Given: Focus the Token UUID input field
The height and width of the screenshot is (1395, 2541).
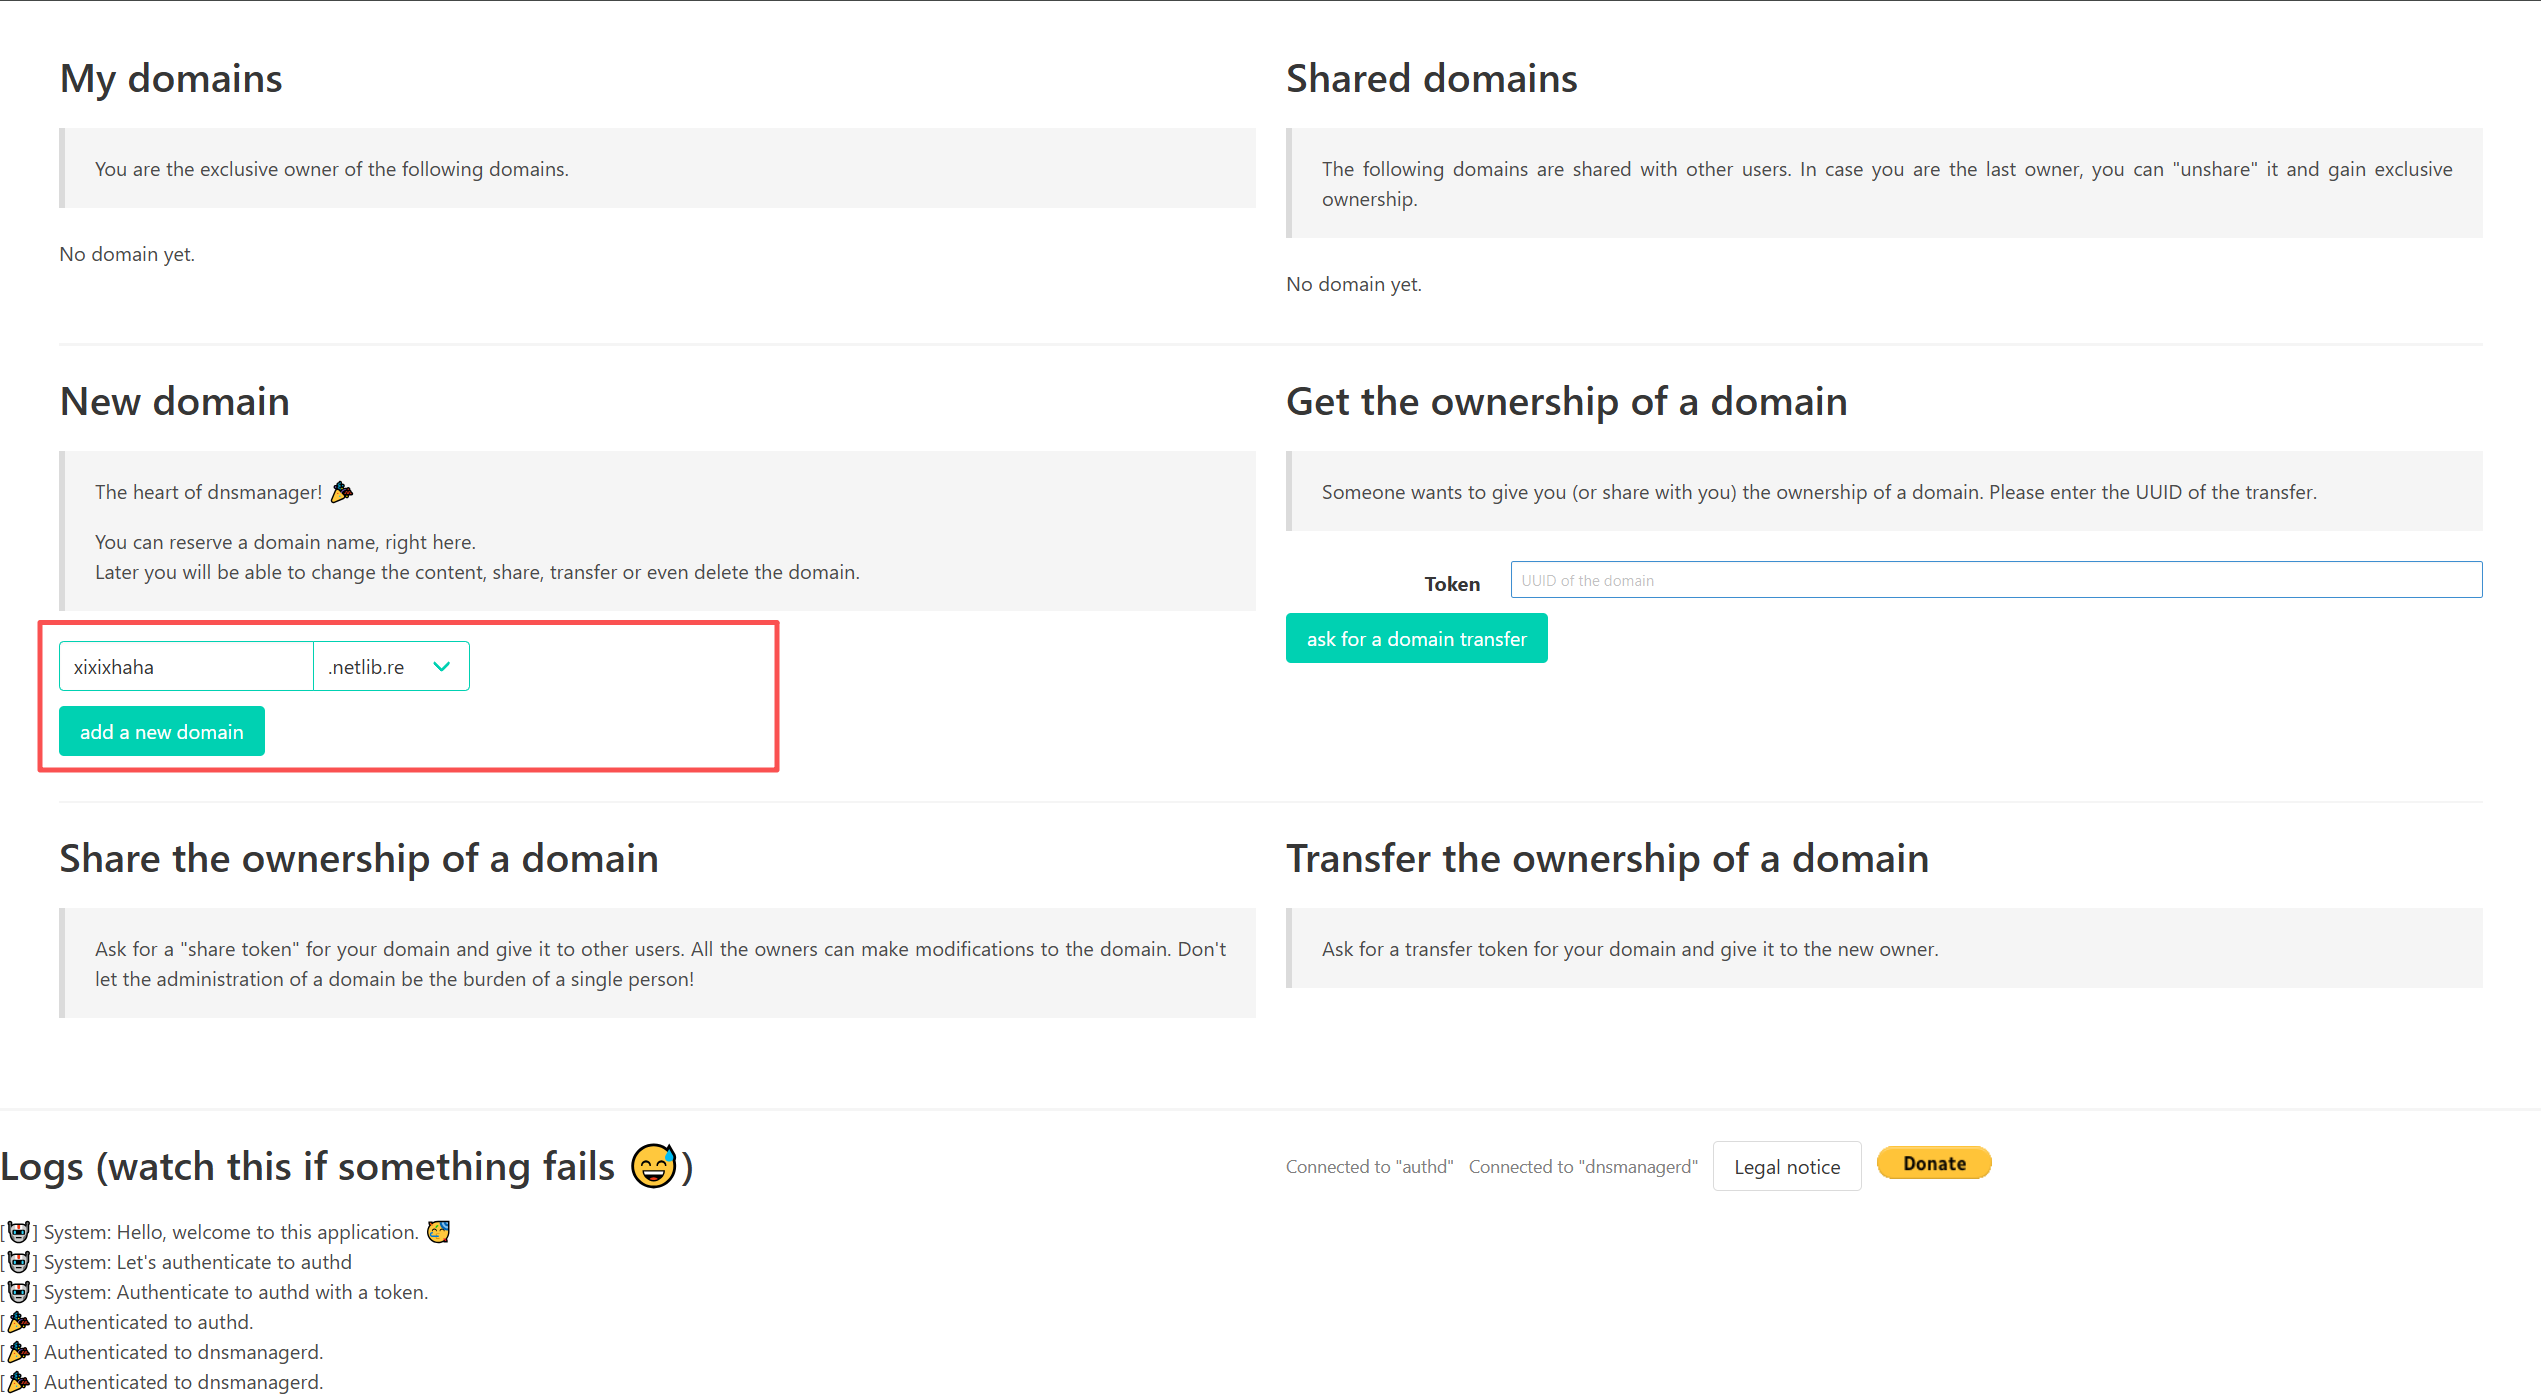Looking at the screenshot, I should pyautogui.click(x=1995, y=581).
